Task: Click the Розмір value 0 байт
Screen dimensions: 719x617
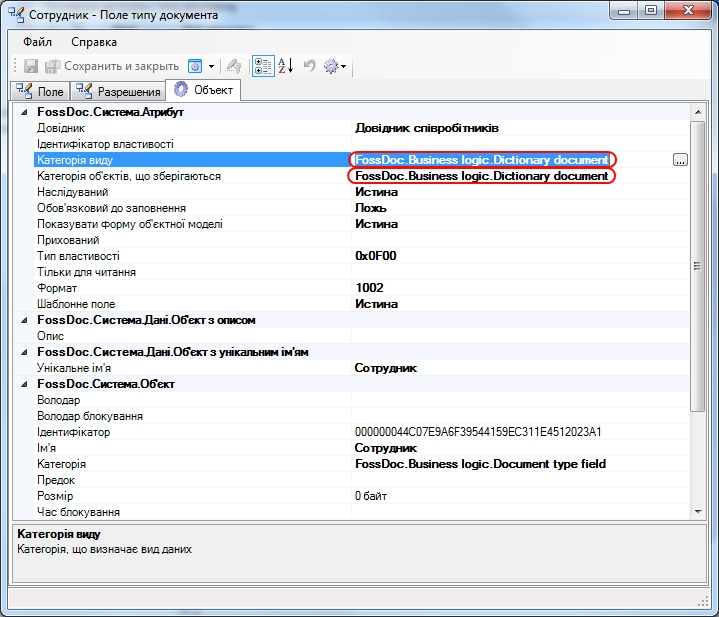Action: [x=371, y=496]
